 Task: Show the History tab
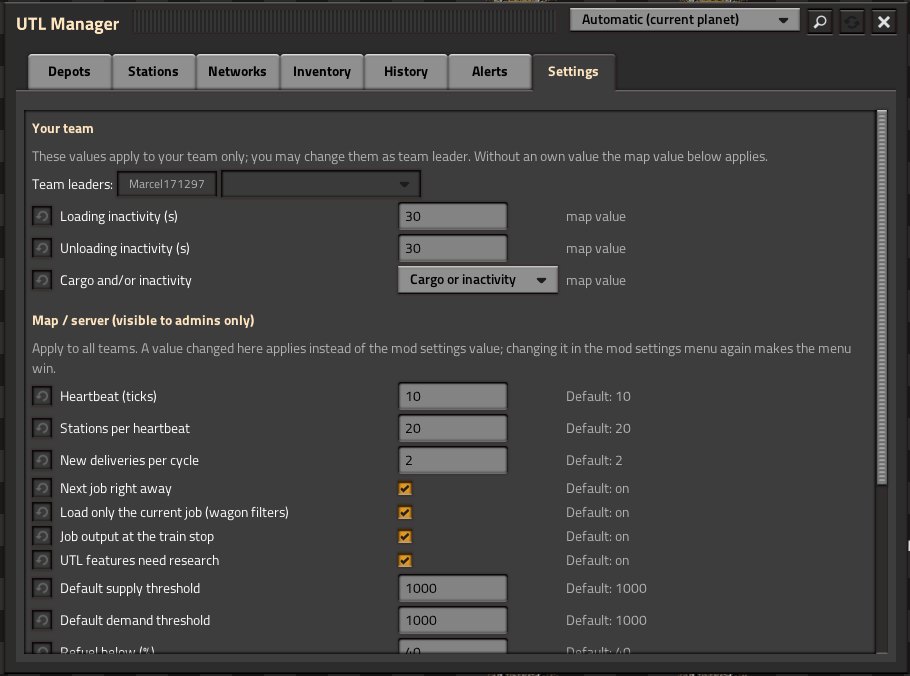click(x=406, y=71)
